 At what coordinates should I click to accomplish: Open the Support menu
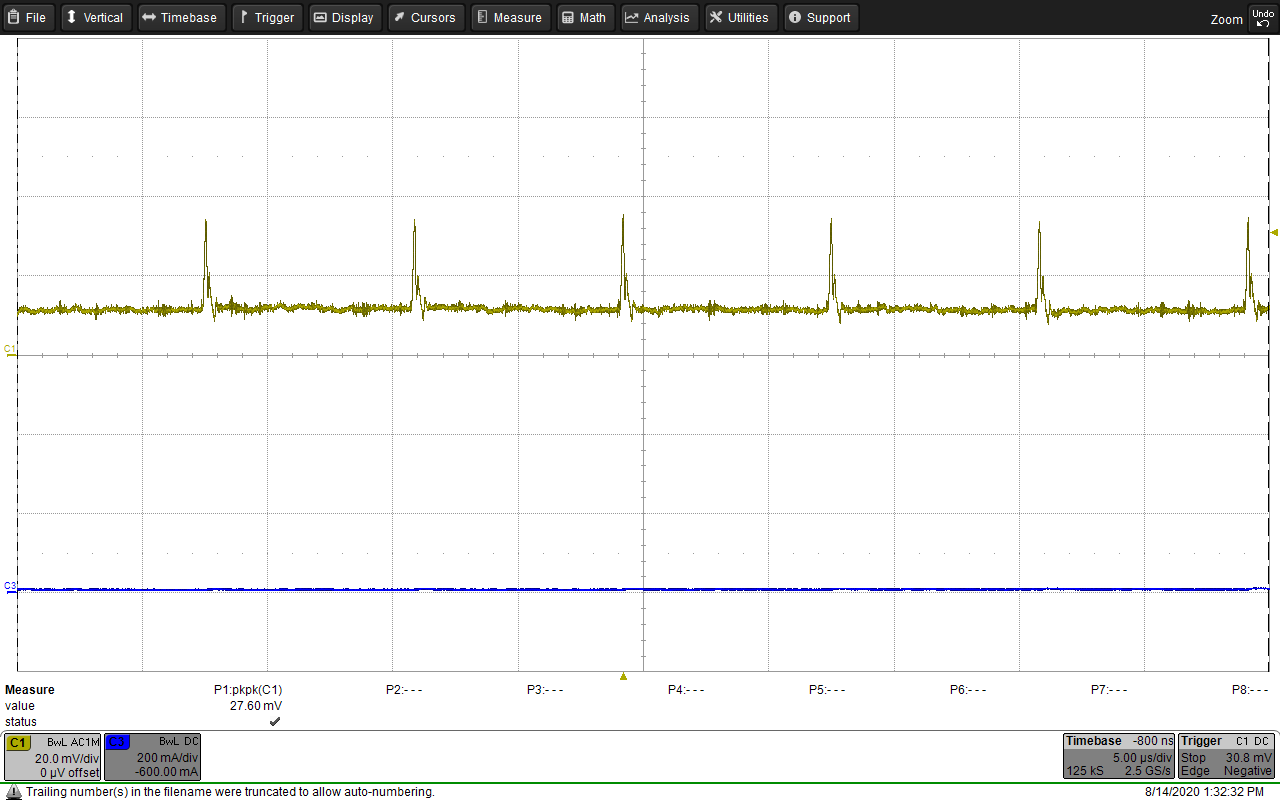coord(820,17)
